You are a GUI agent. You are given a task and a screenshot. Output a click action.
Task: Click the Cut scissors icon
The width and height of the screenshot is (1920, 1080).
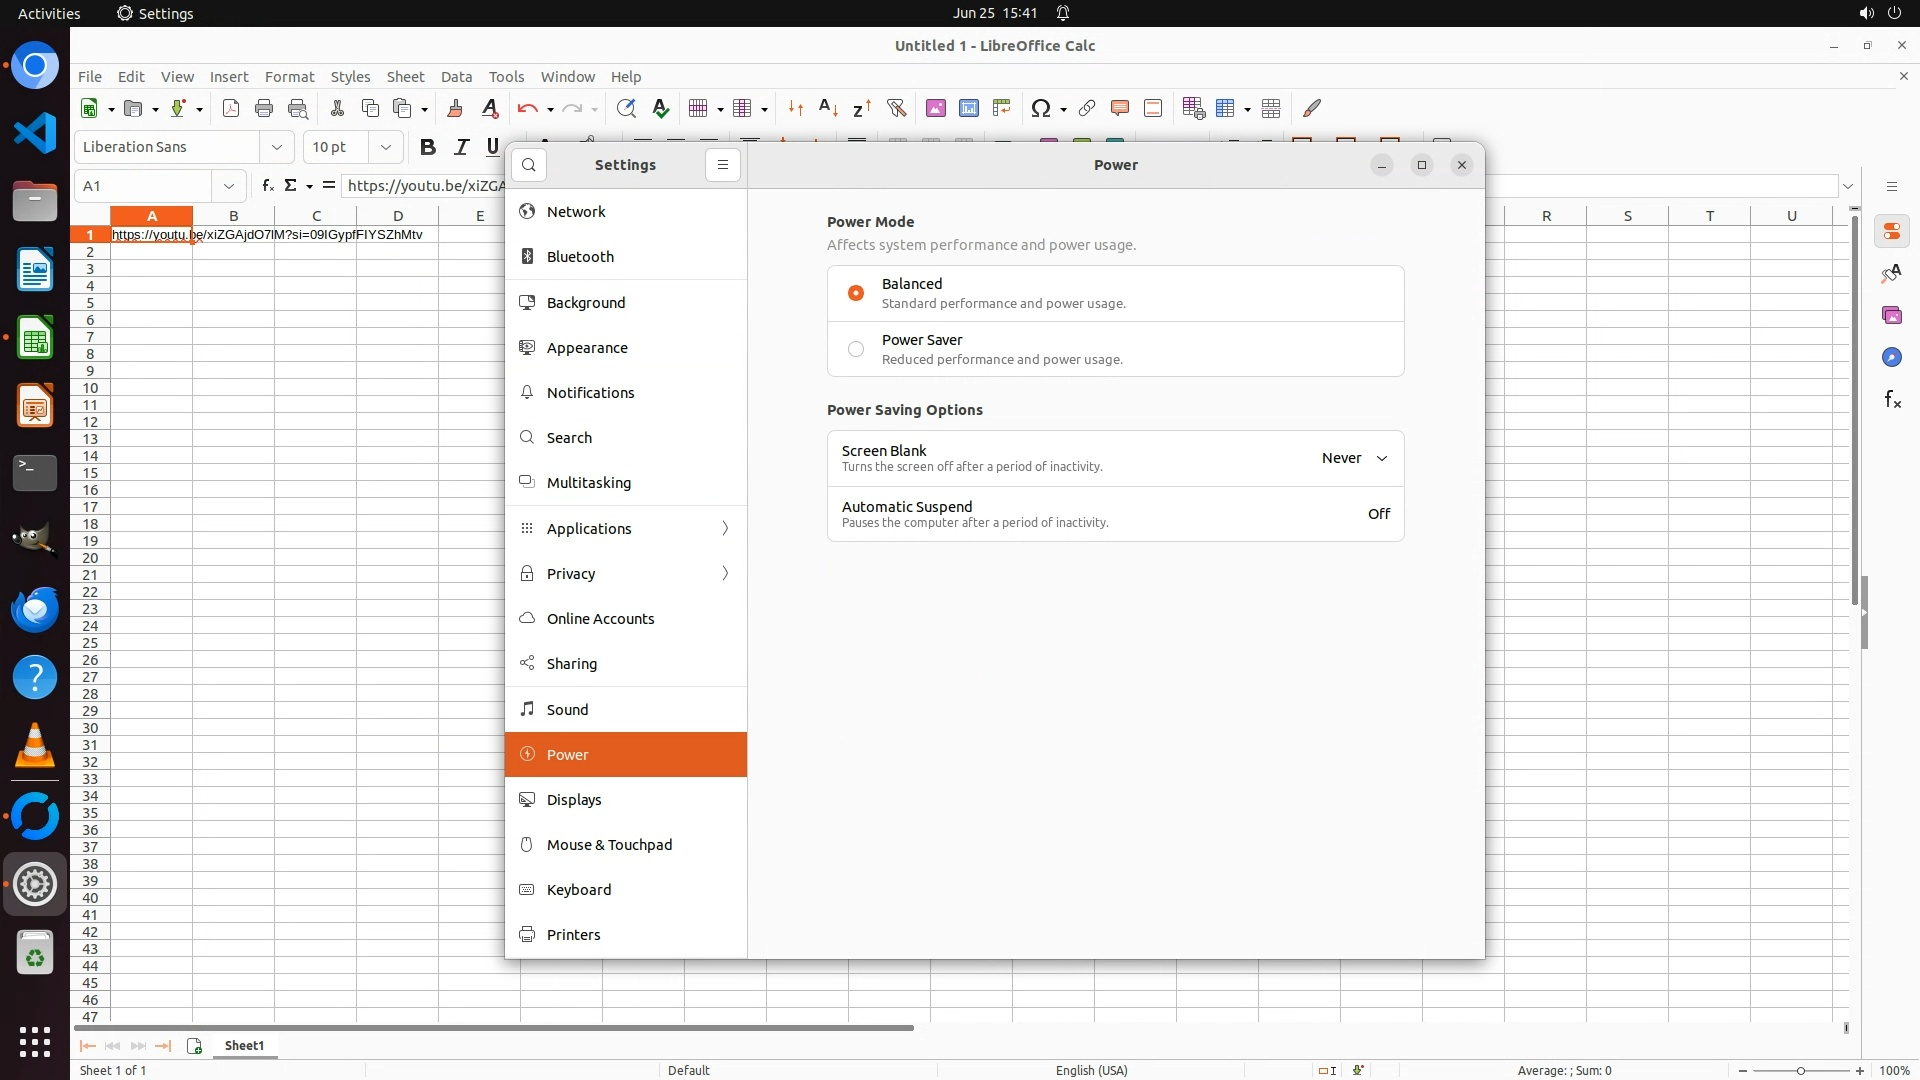click(x=337, y=108)
